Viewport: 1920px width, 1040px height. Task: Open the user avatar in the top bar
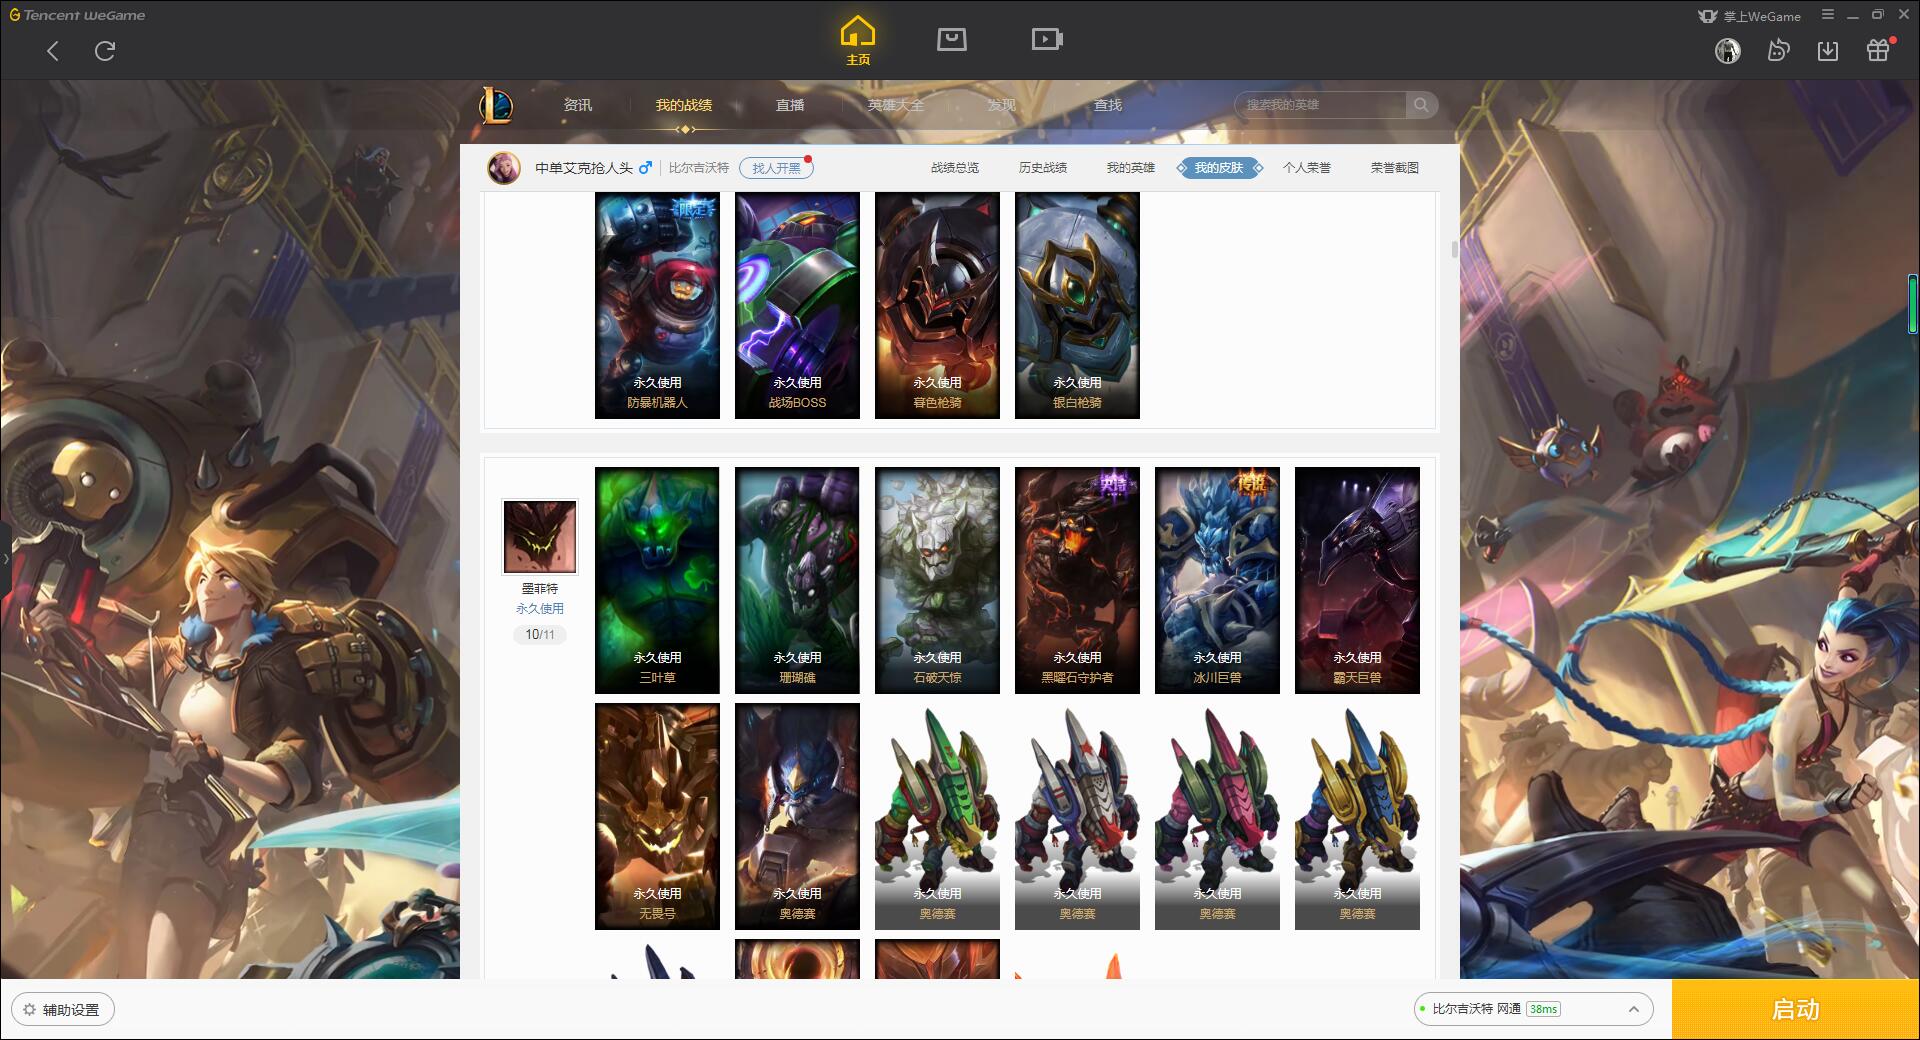[x=1728, y=50]
